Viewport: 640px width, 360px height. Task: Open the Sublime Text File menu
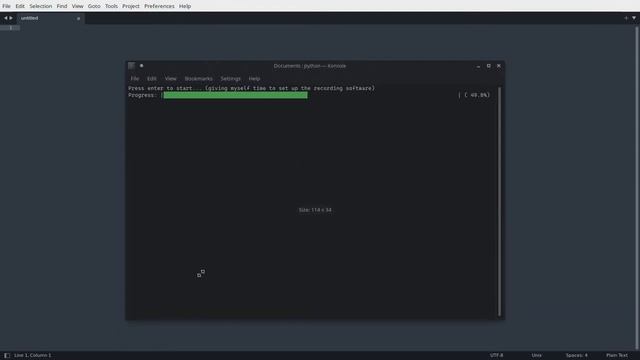[6, 6]
